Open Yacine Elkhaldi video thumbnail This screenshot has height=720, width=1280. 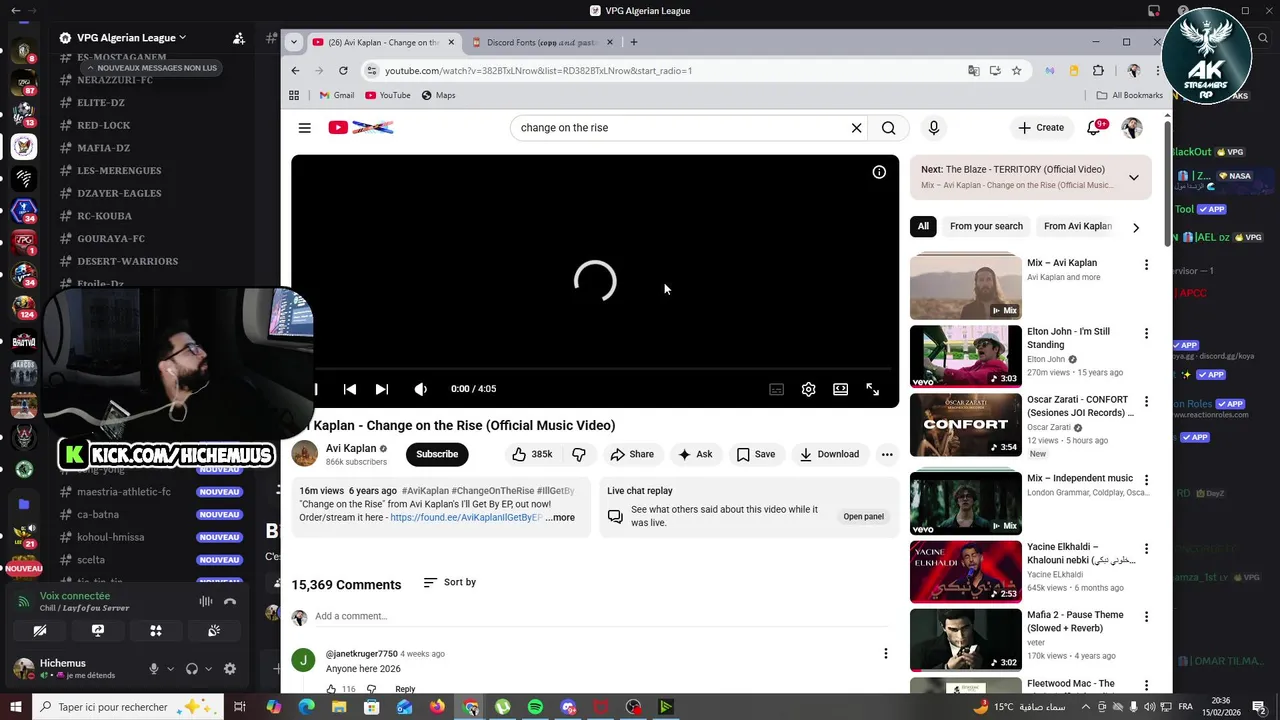pyautogui.click(x=966, y=572)
